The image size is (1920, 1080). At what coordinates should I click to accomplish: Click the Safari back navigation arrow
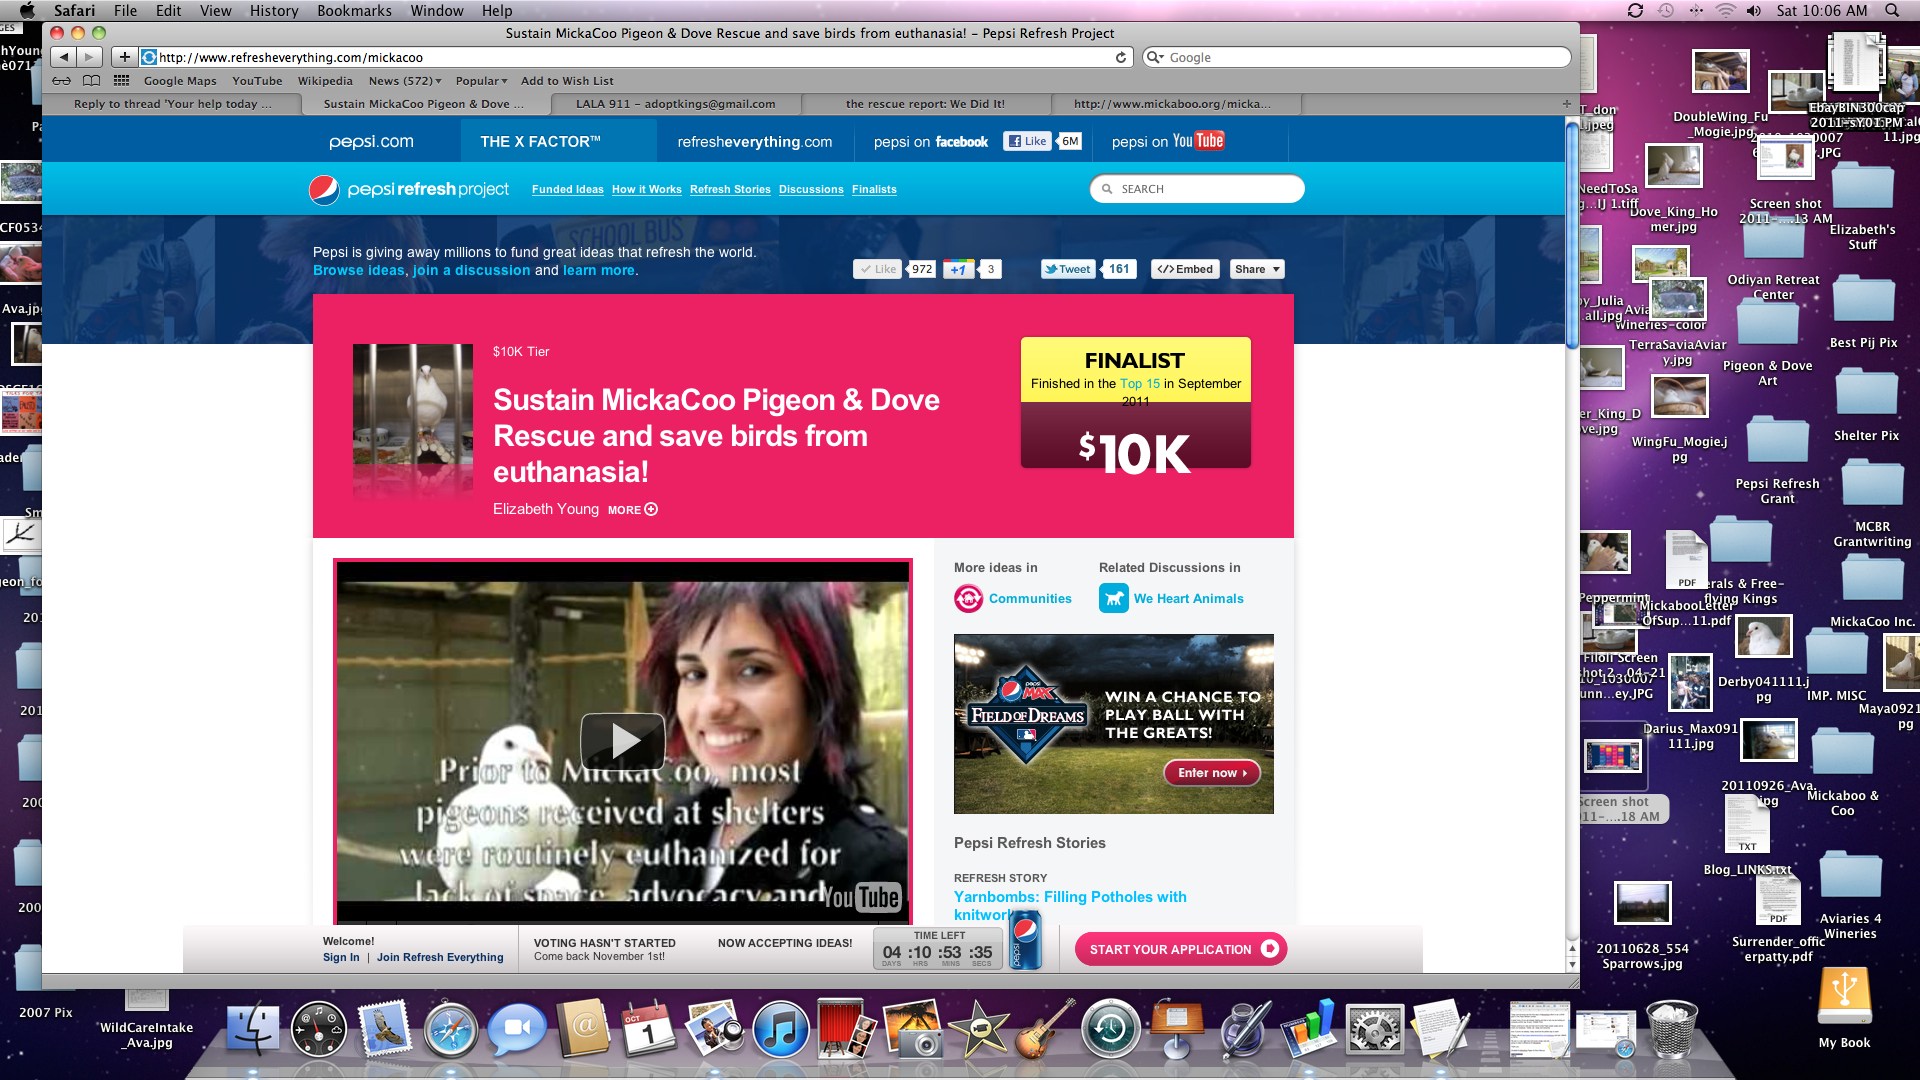pos(64,57)
